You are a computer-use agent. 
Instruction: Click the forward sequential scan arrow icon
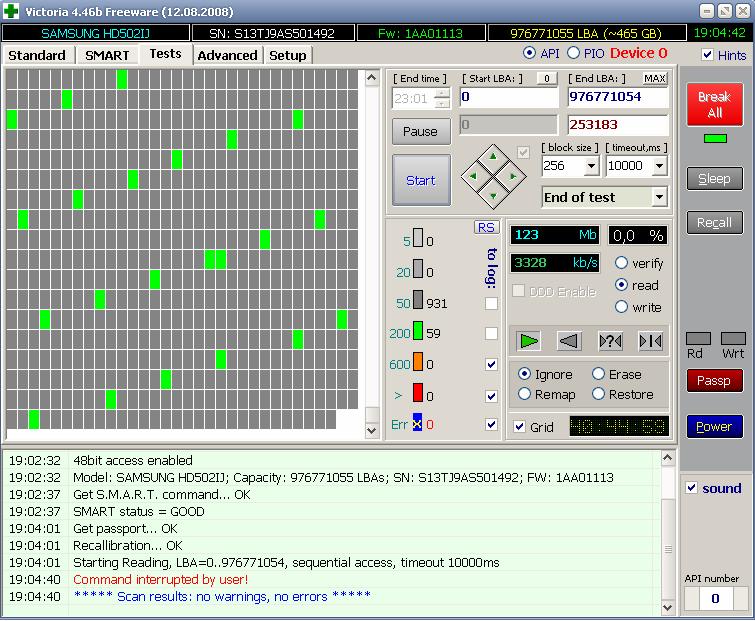click(529, 341)
